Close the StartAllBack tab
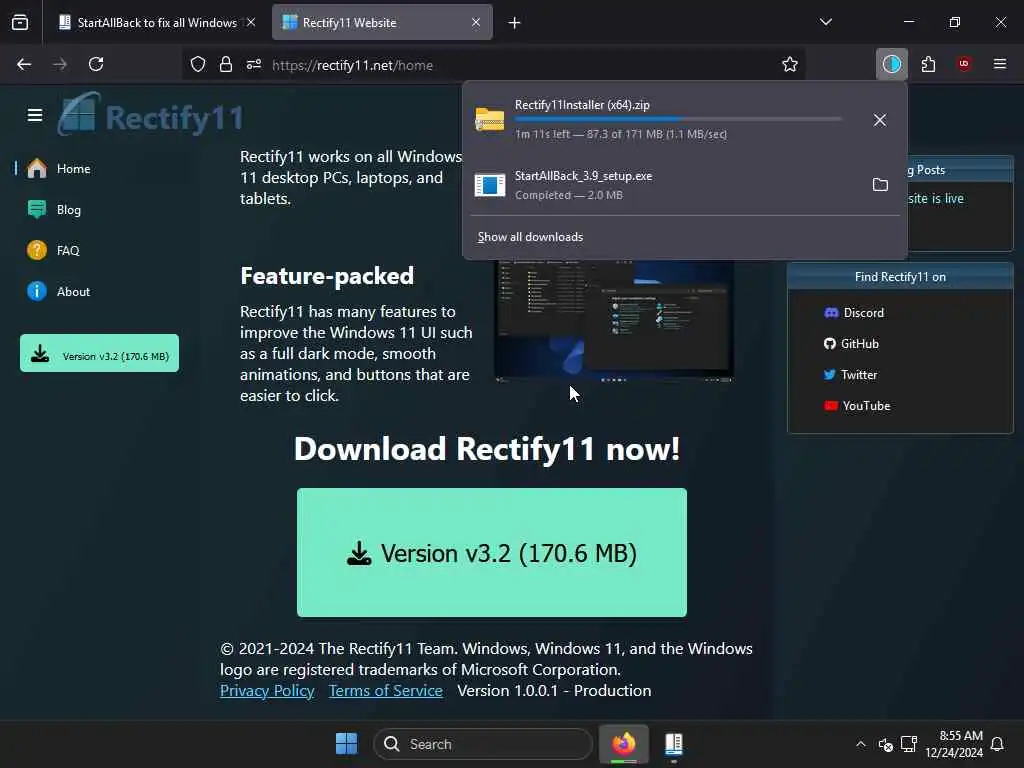1024x768 pixels. 251,23
